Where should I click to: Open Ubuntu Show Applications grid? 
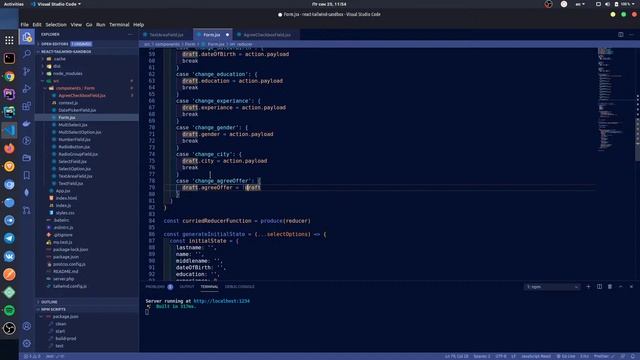point(9,40)
